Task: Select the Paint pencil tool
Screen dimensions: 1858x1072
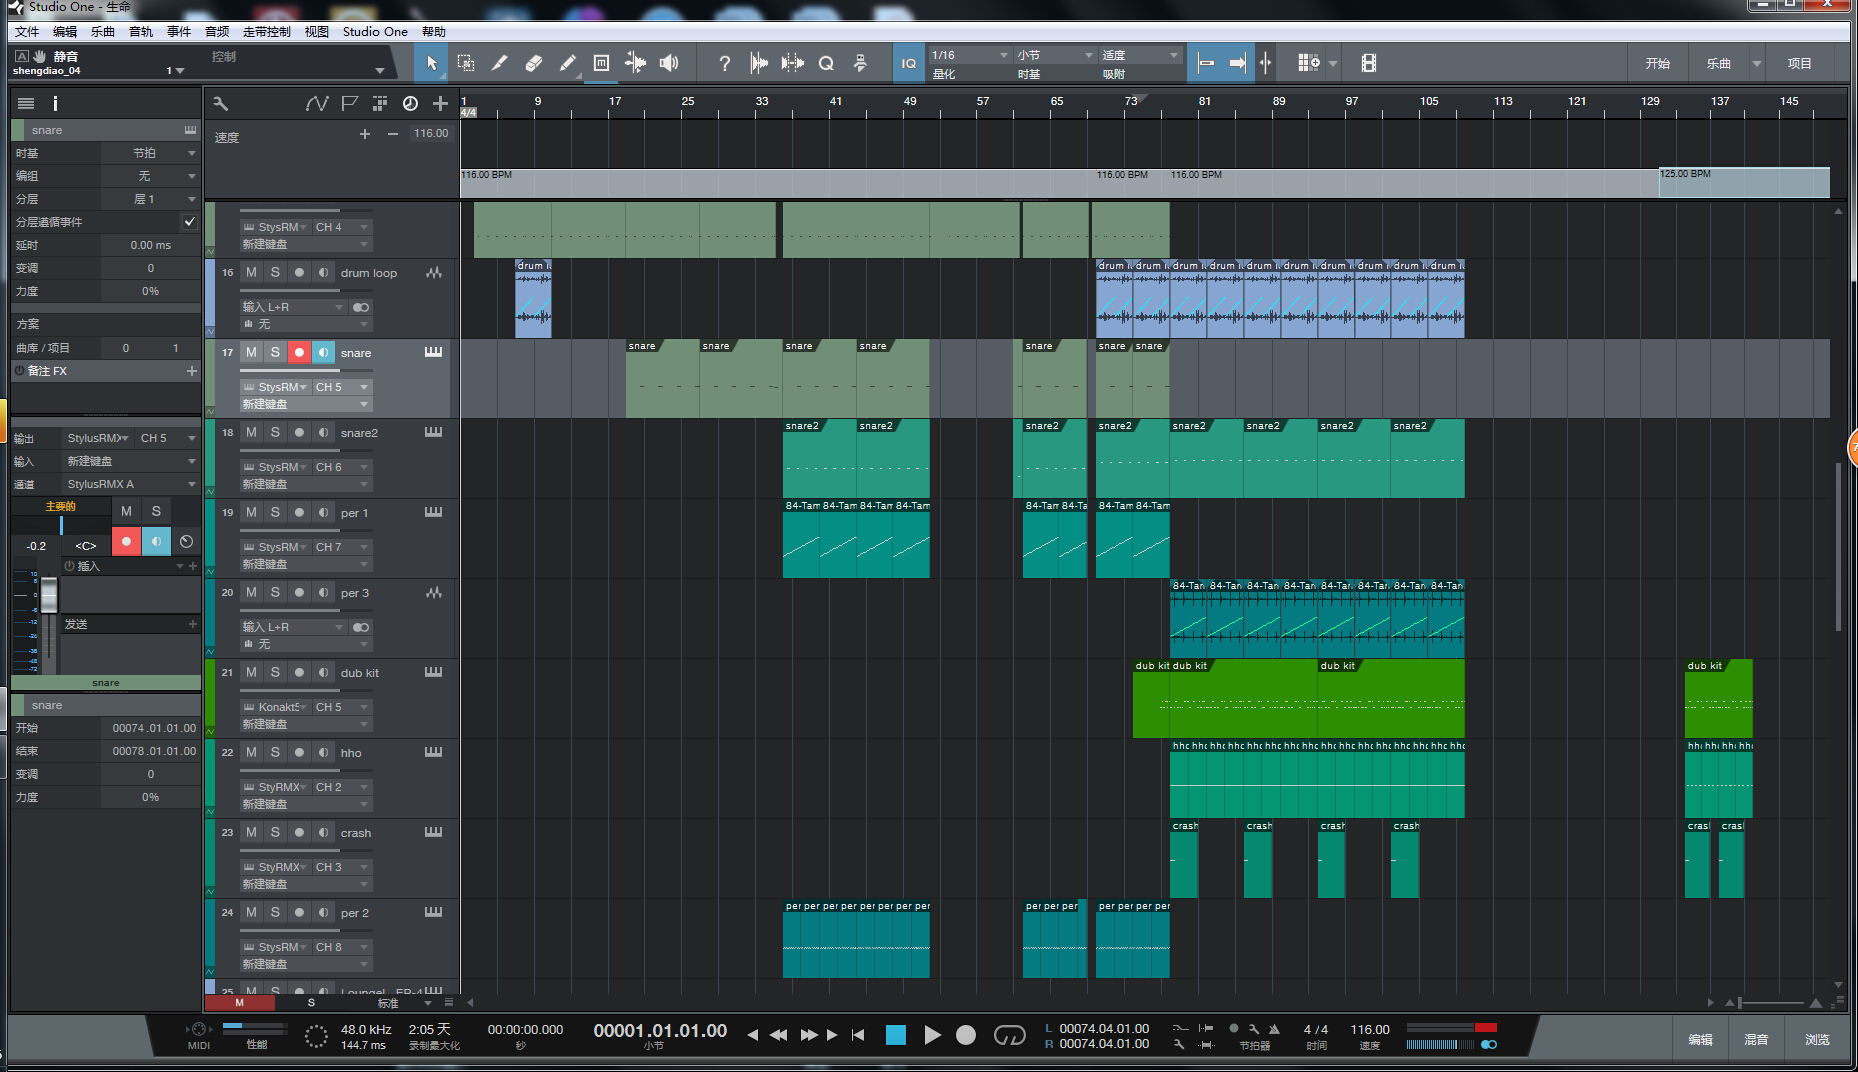Action: pyautogui.click(x=567, y=63)
